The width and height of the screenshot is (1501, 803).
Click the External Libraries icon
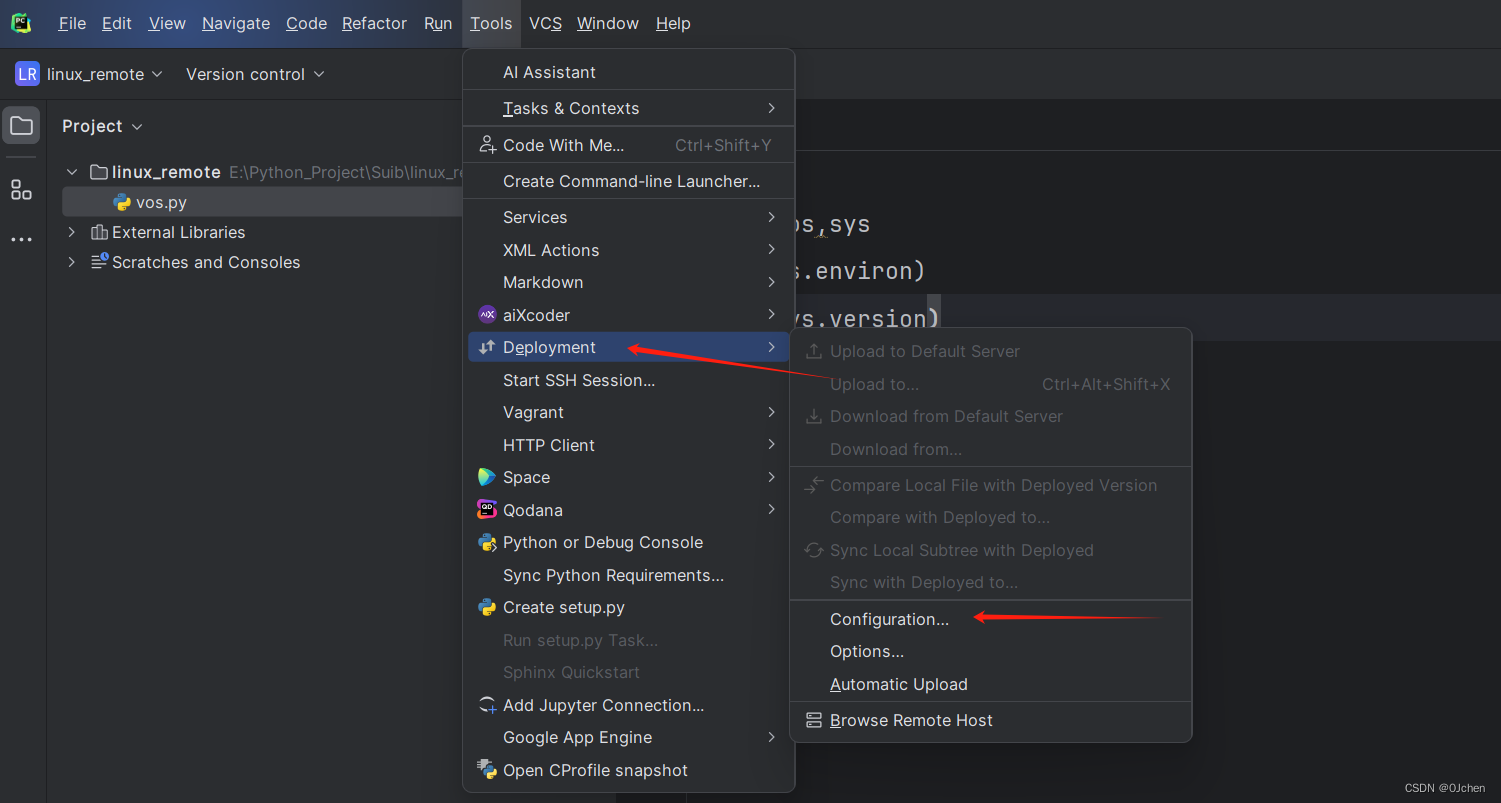[x=99, y=232]
